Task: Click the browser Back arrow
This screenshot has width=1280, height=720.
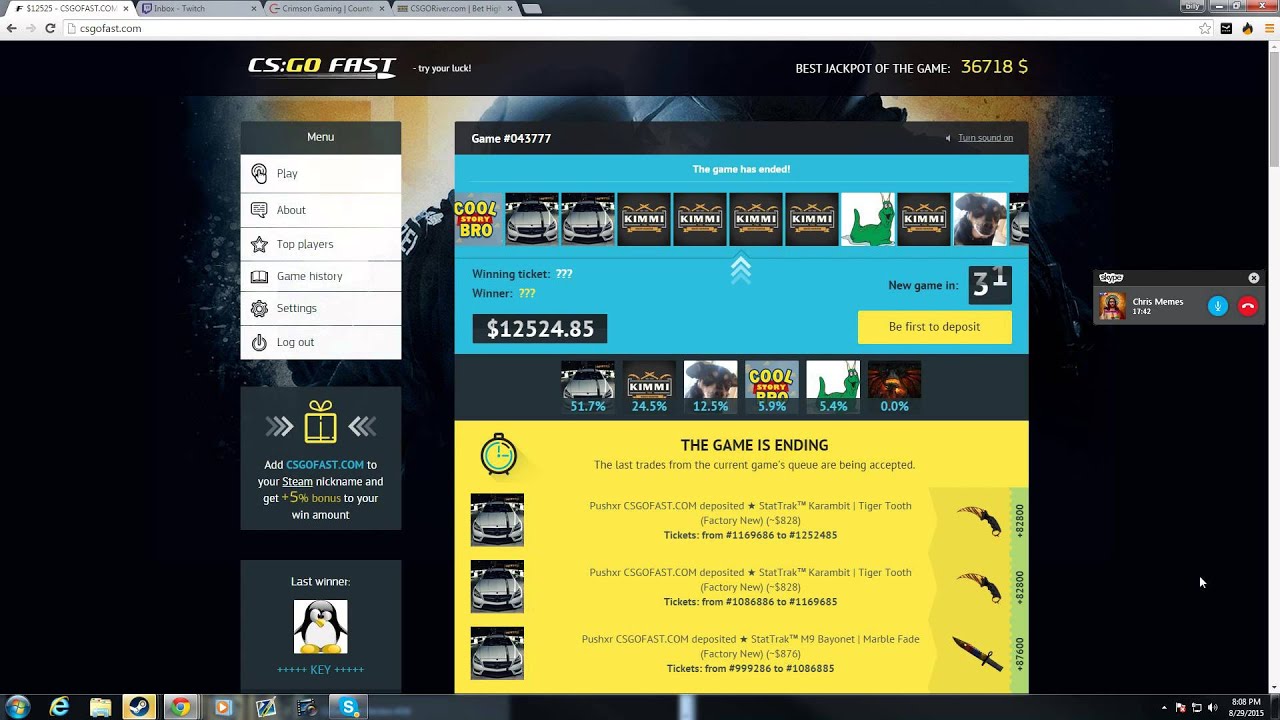Action: coord(11,28)
